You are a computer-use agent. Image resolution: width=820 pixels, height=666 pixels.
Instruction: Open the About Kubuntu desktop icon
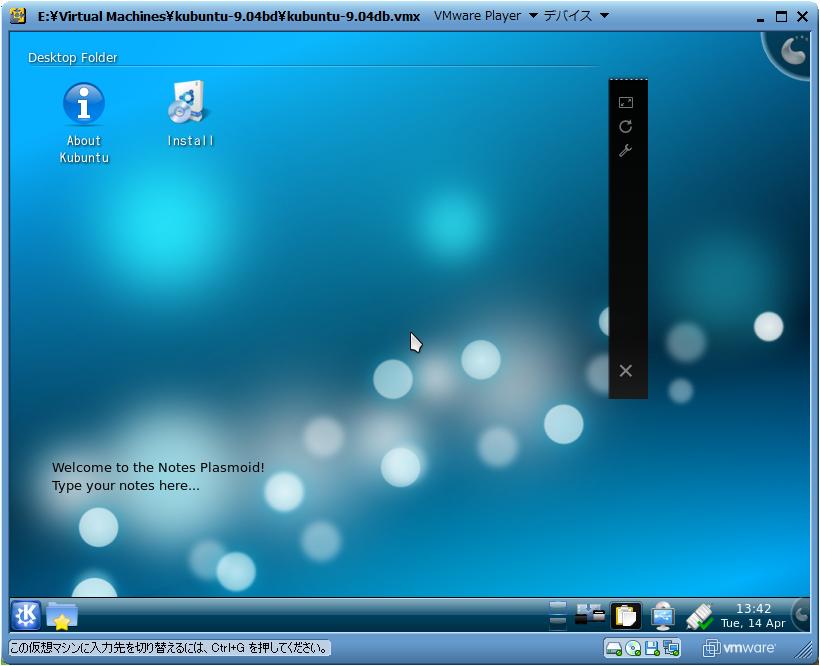(84, 103)
